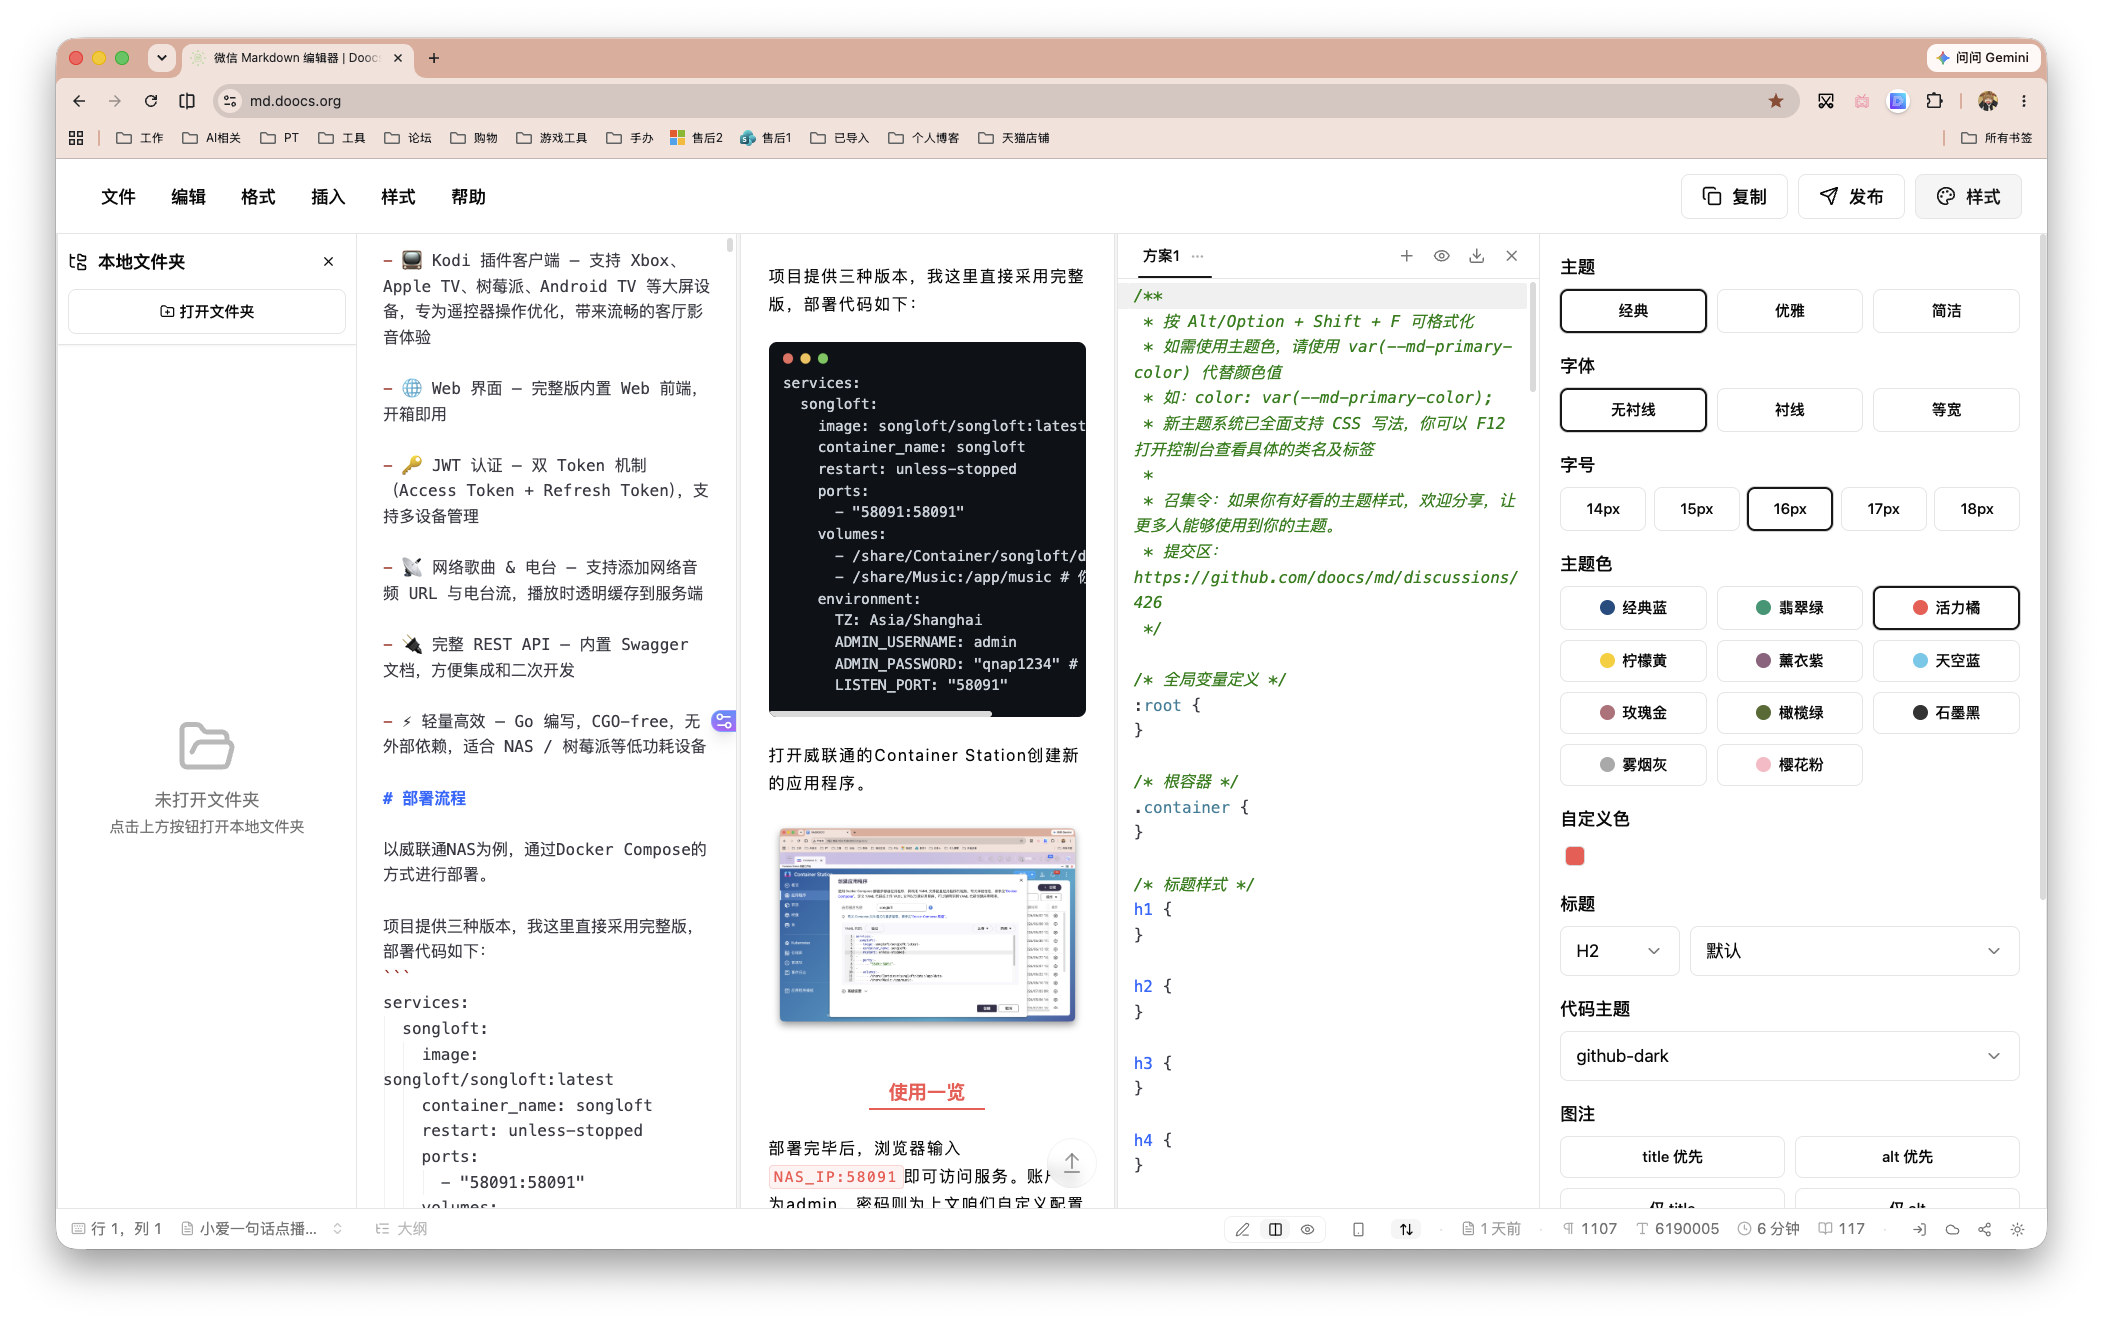
Task: Bookmark page with the star icon
Action: pyautogui.click(x=1776, y=101)
